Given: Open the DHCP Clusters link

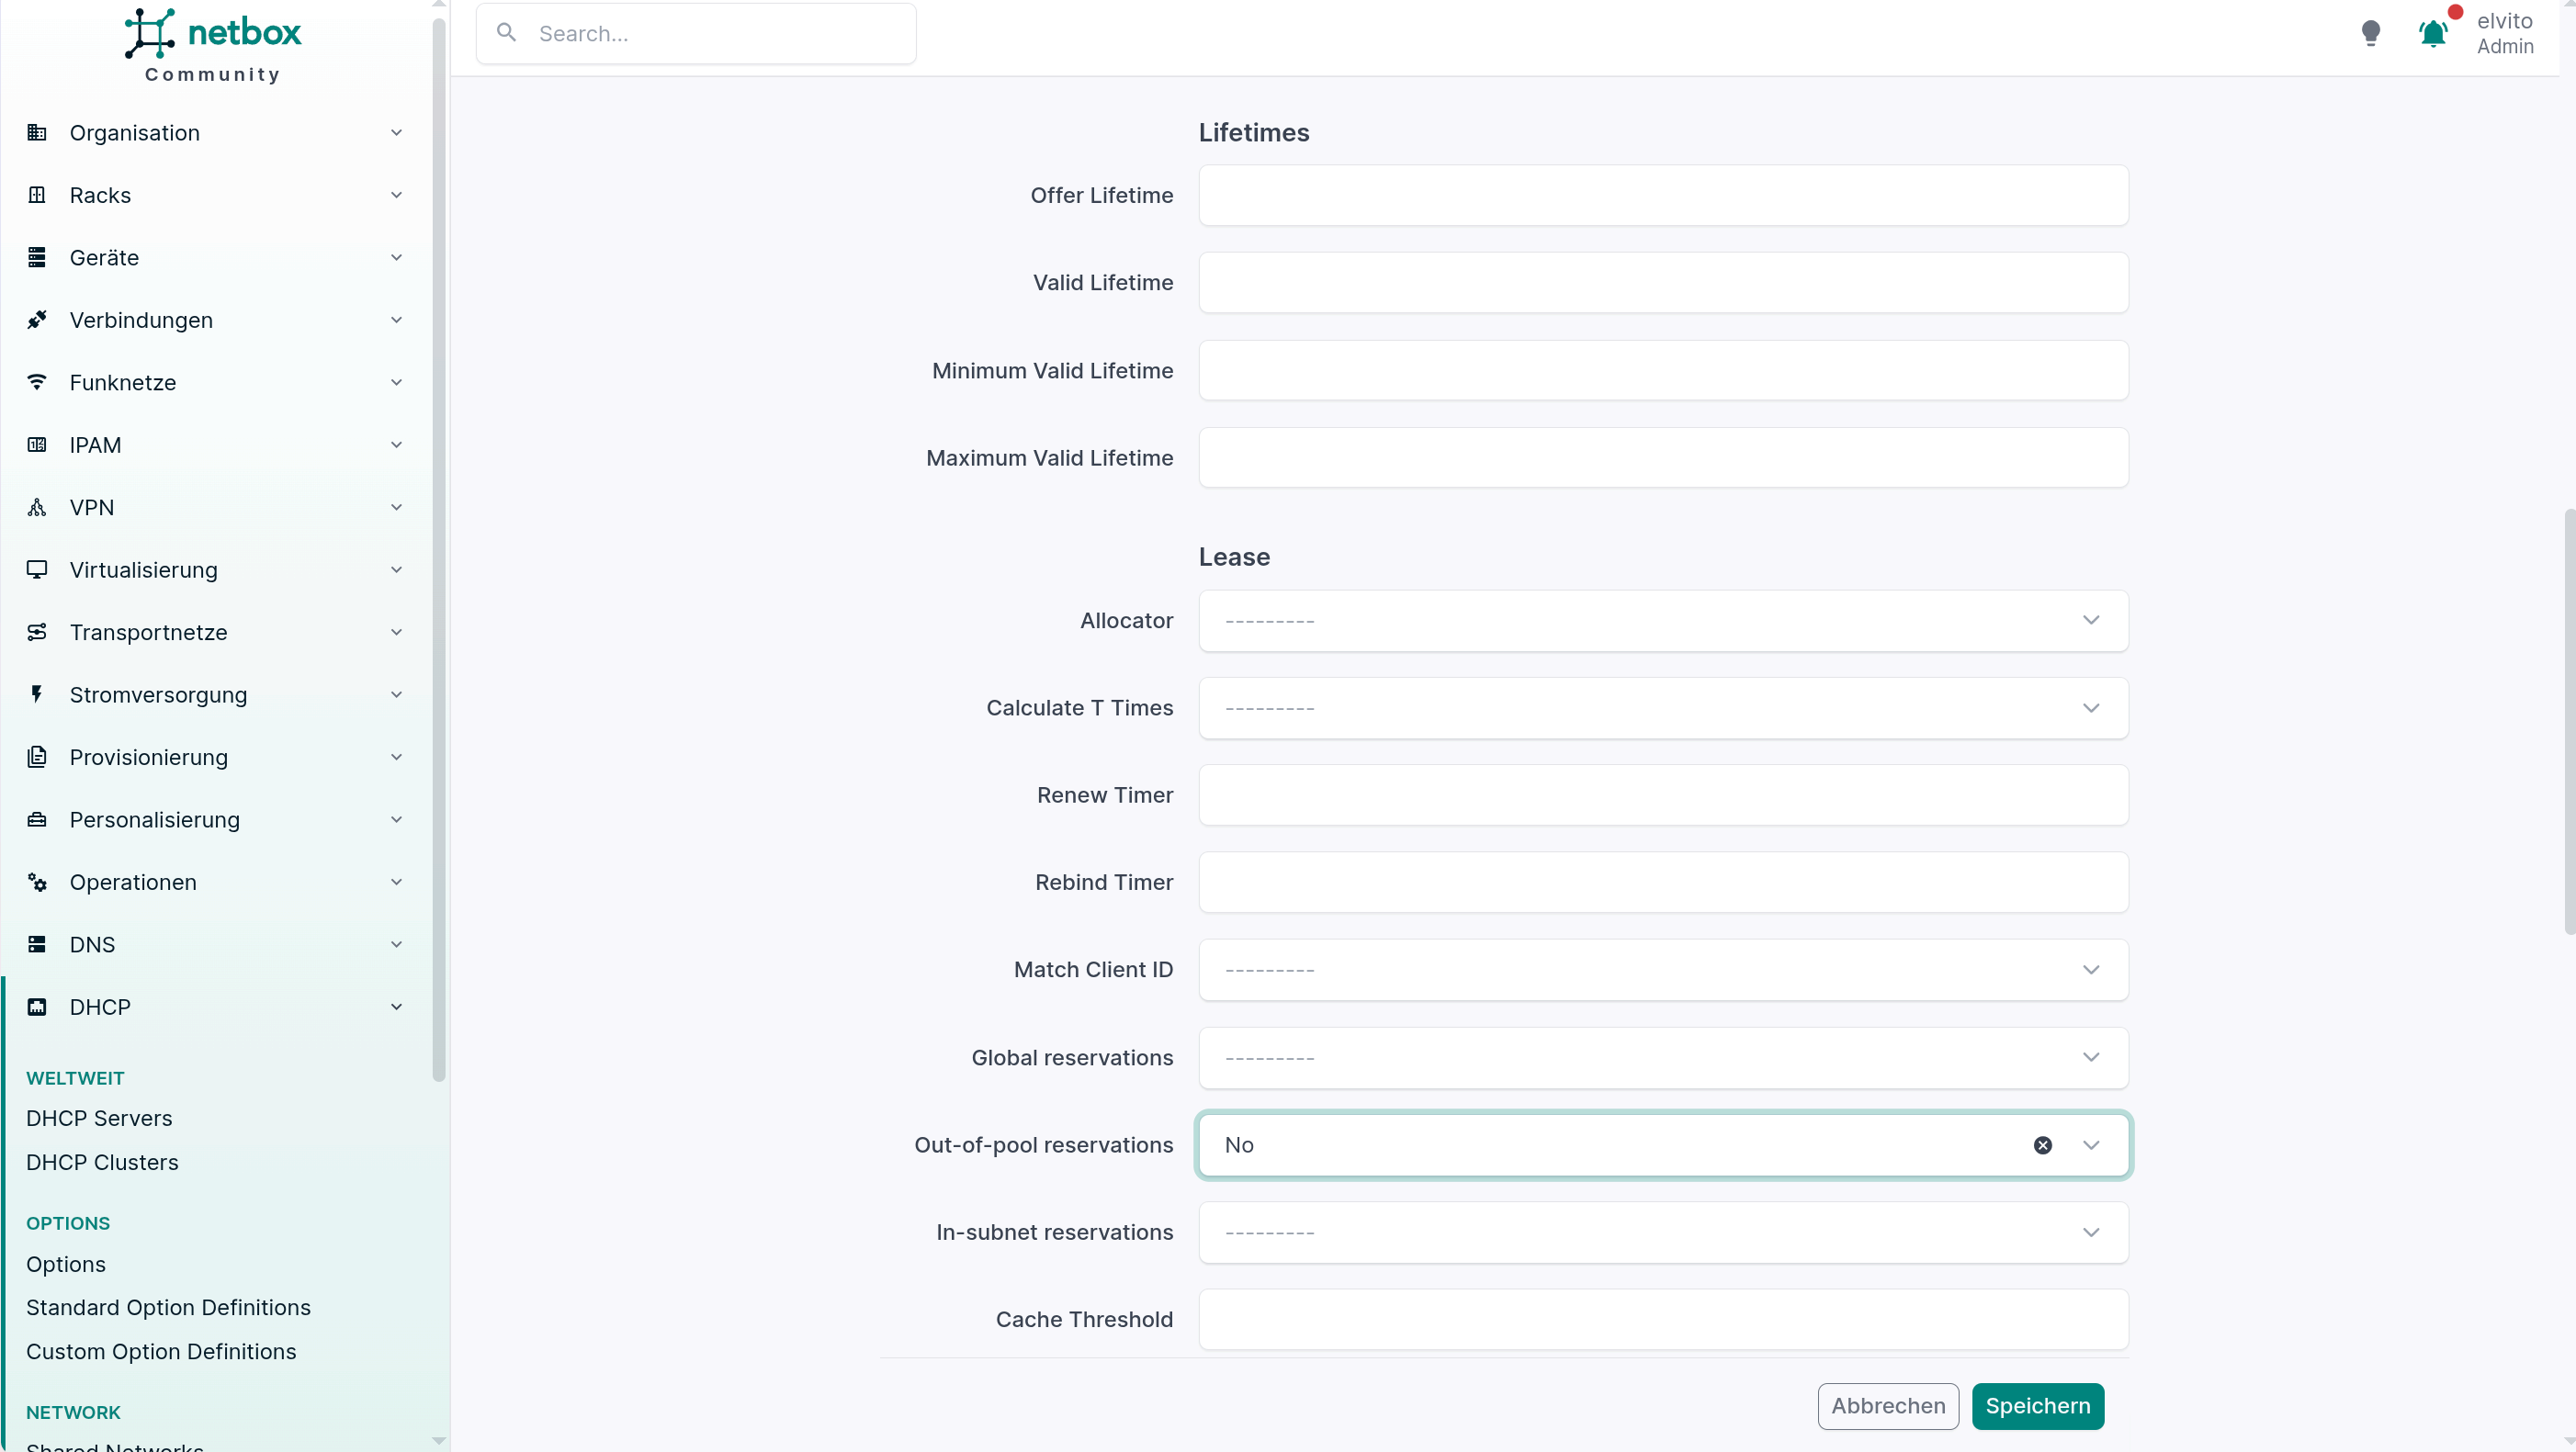Looking at the screenshot, I should (102, 1162).
